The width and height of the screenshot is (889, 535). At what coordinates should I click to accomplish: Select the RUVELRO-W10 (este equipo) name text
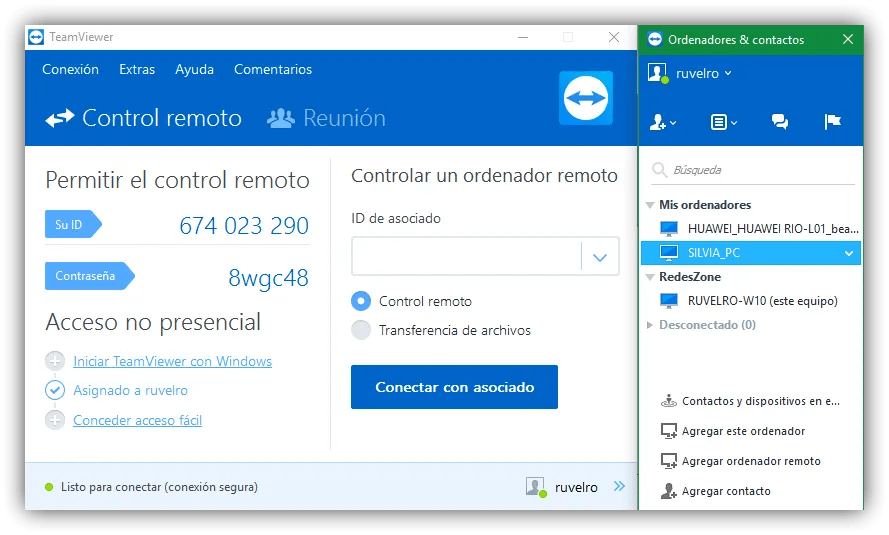click(x=763, y=301)
